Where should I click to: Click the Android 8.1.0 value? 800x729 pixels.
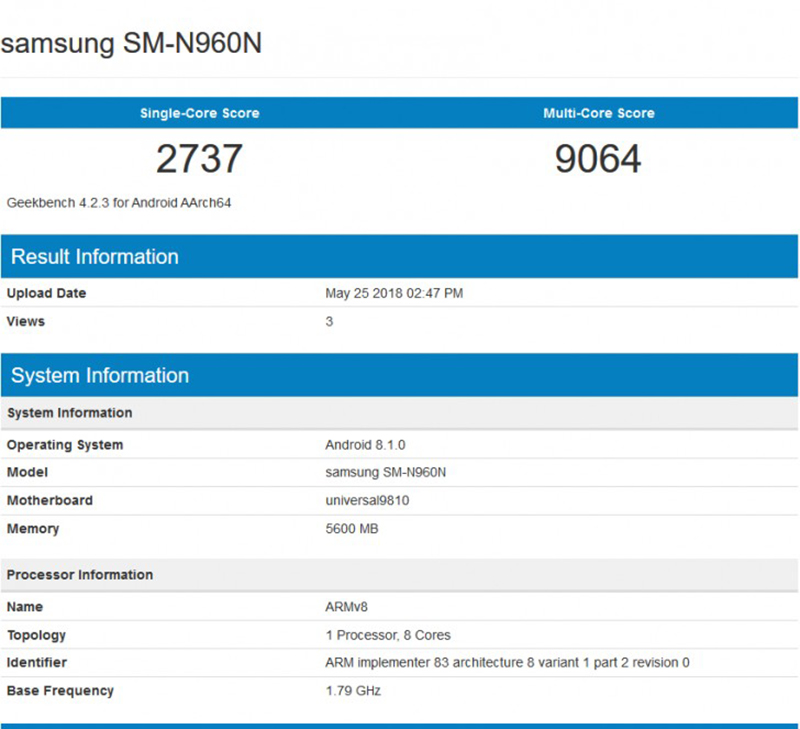356,444
